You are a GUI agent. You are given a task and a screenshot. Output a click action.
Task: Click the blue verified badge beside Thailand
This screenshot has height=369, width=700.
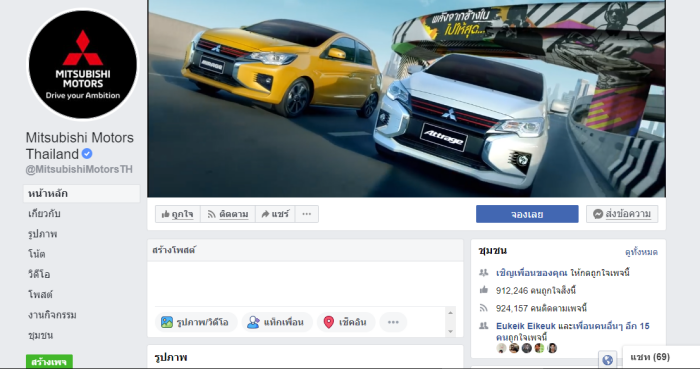pos(87,154)
